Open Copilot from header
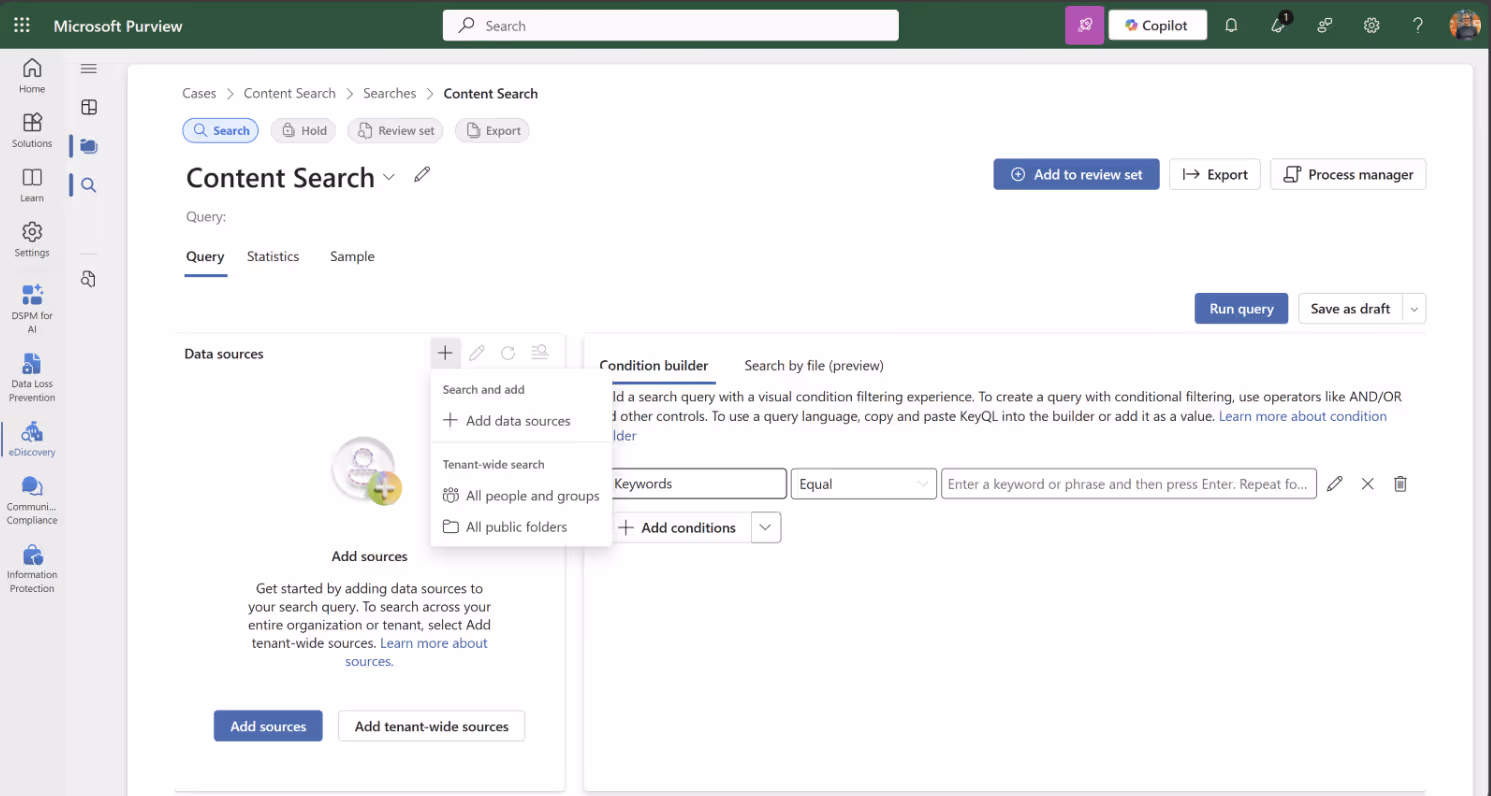Screen dimensions: 1491x796 point(1157,25)
